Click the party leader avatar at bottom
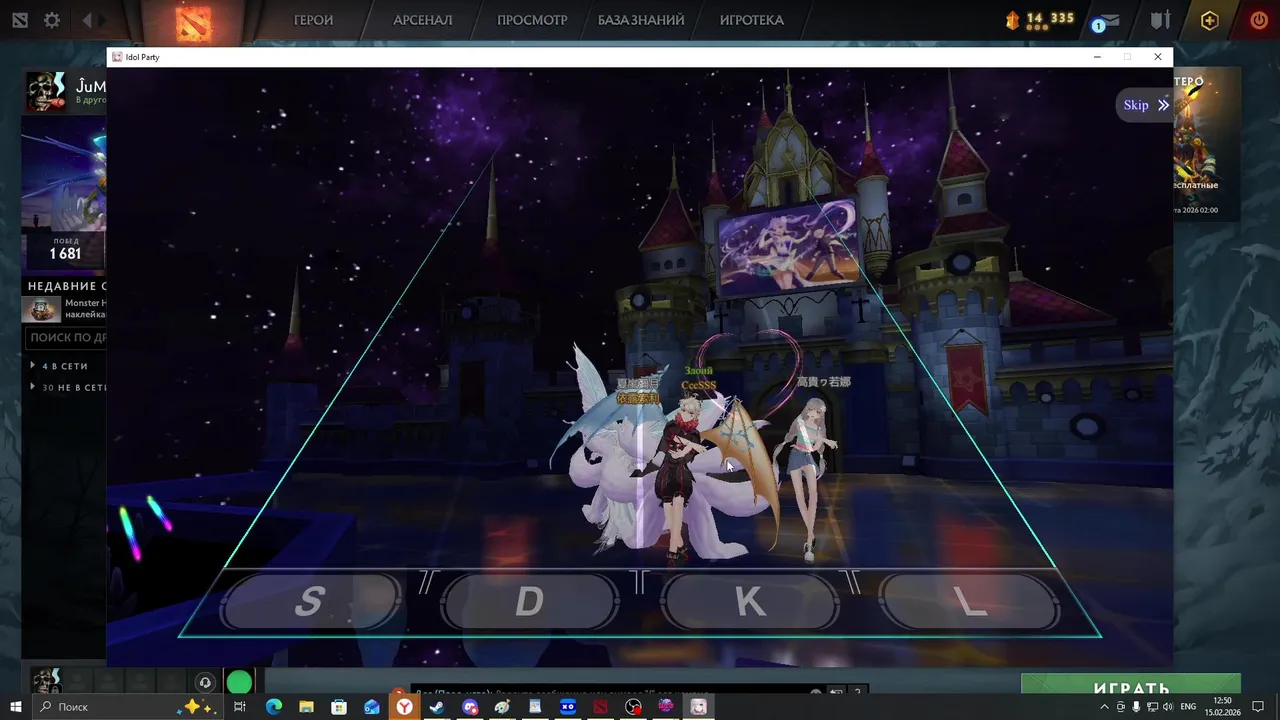The width and height of the screenshot is (1280, 720). click(x=46, y=681)
